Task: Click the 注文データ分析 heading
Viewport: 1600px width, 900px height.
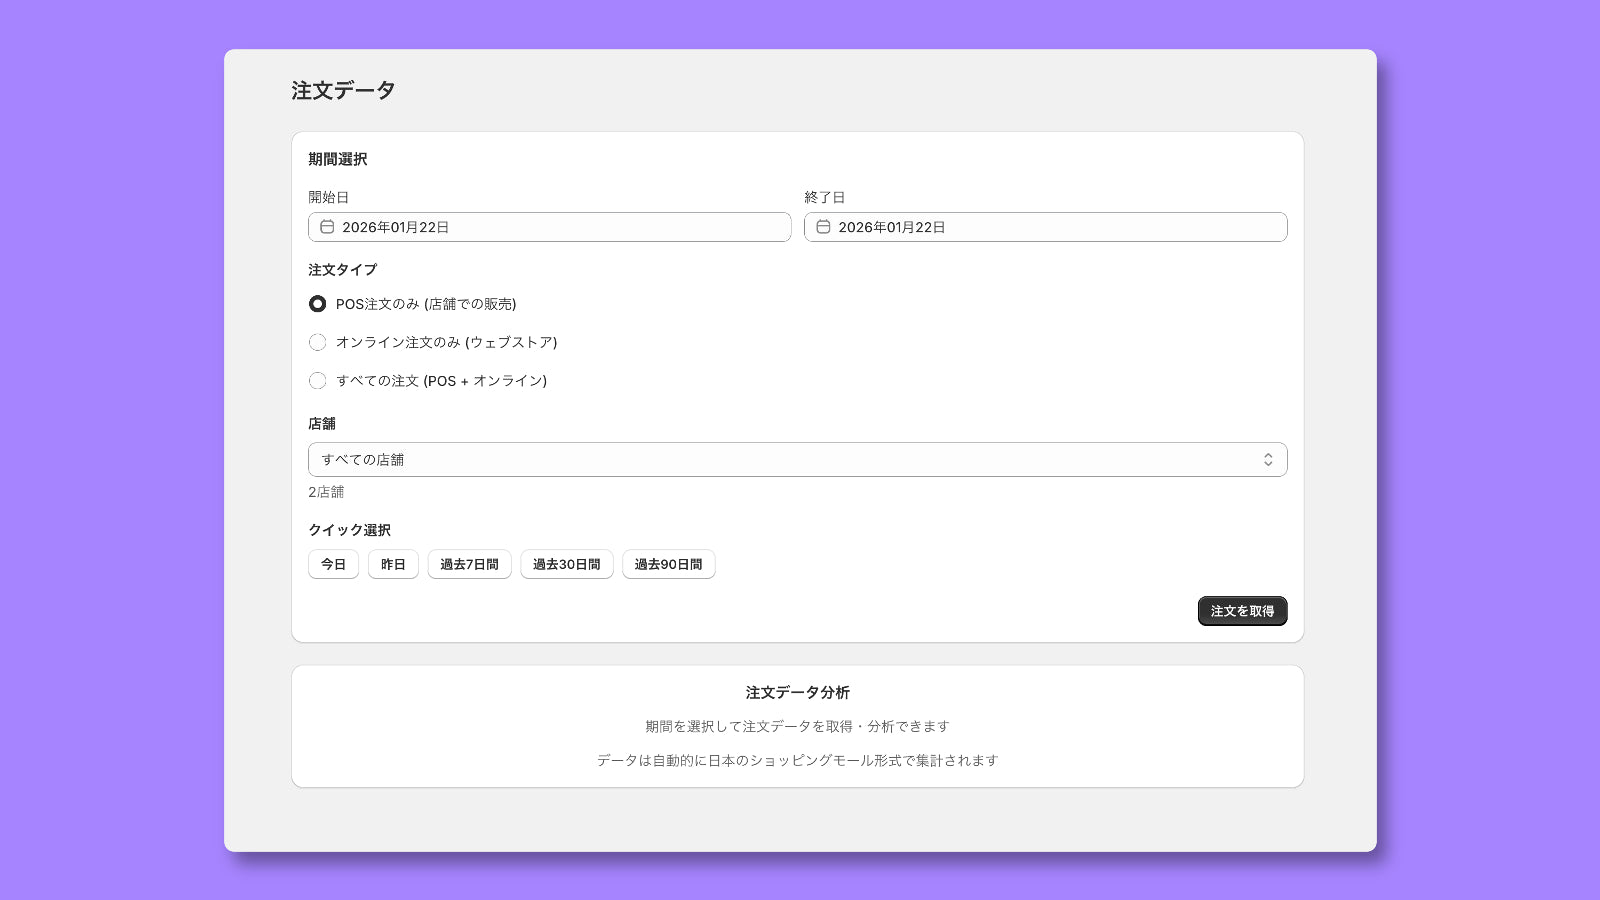Action: pos(797,692)
